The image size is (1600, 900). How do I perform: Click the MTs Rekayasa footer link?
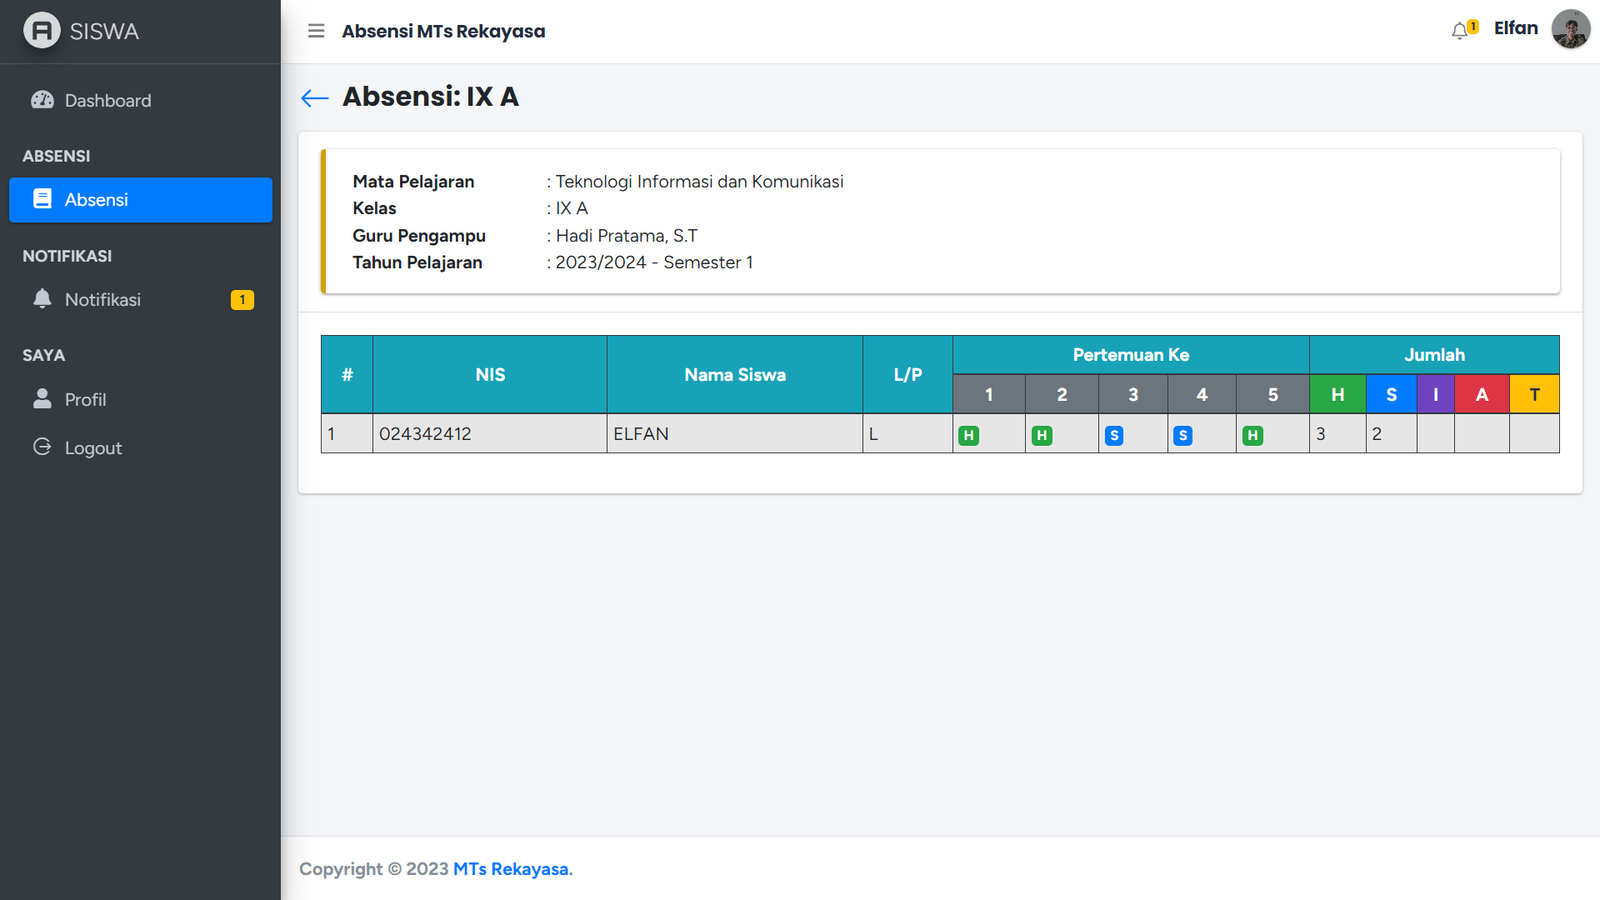click(x=511, y=869)
